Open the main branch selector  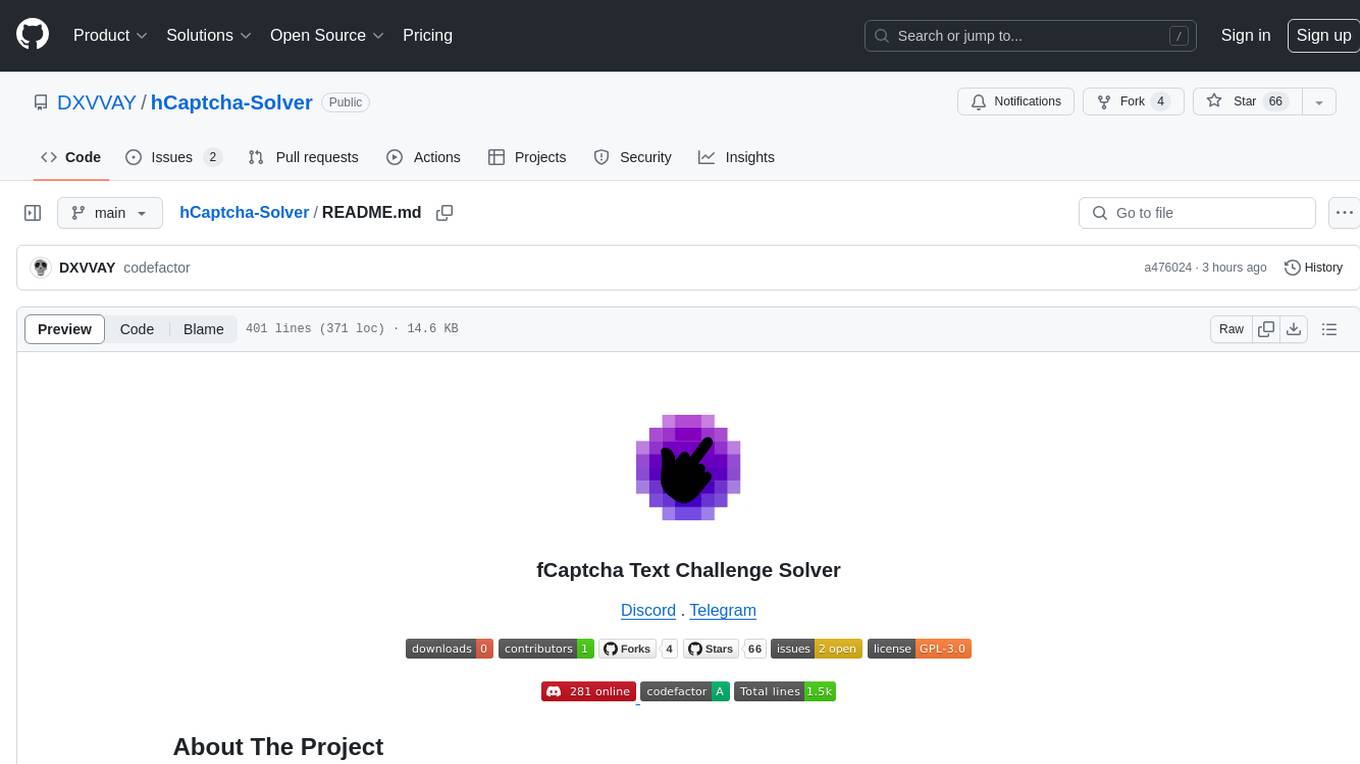tap(109, 213)
